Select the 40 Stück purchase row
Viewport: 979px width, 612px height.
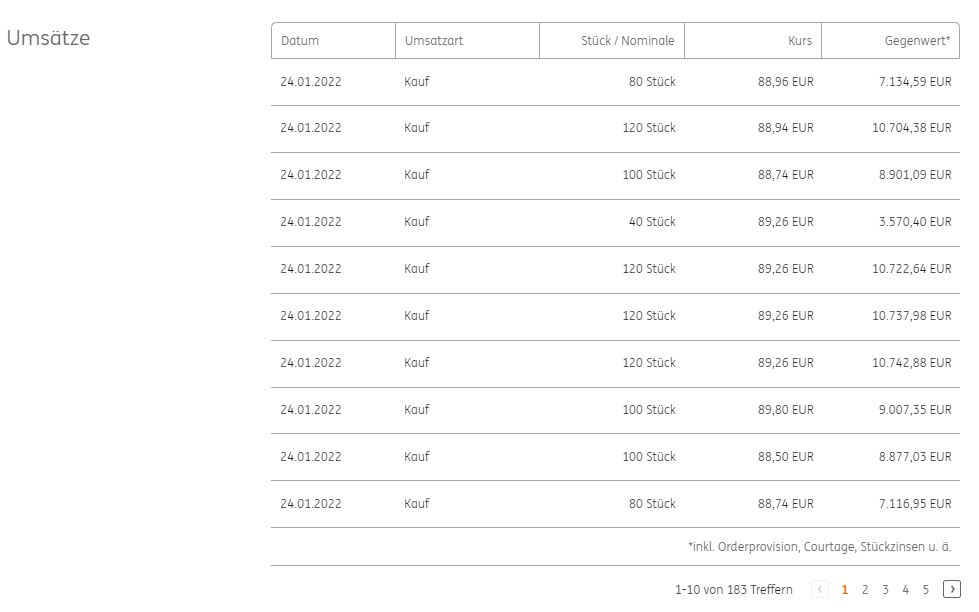614,222
